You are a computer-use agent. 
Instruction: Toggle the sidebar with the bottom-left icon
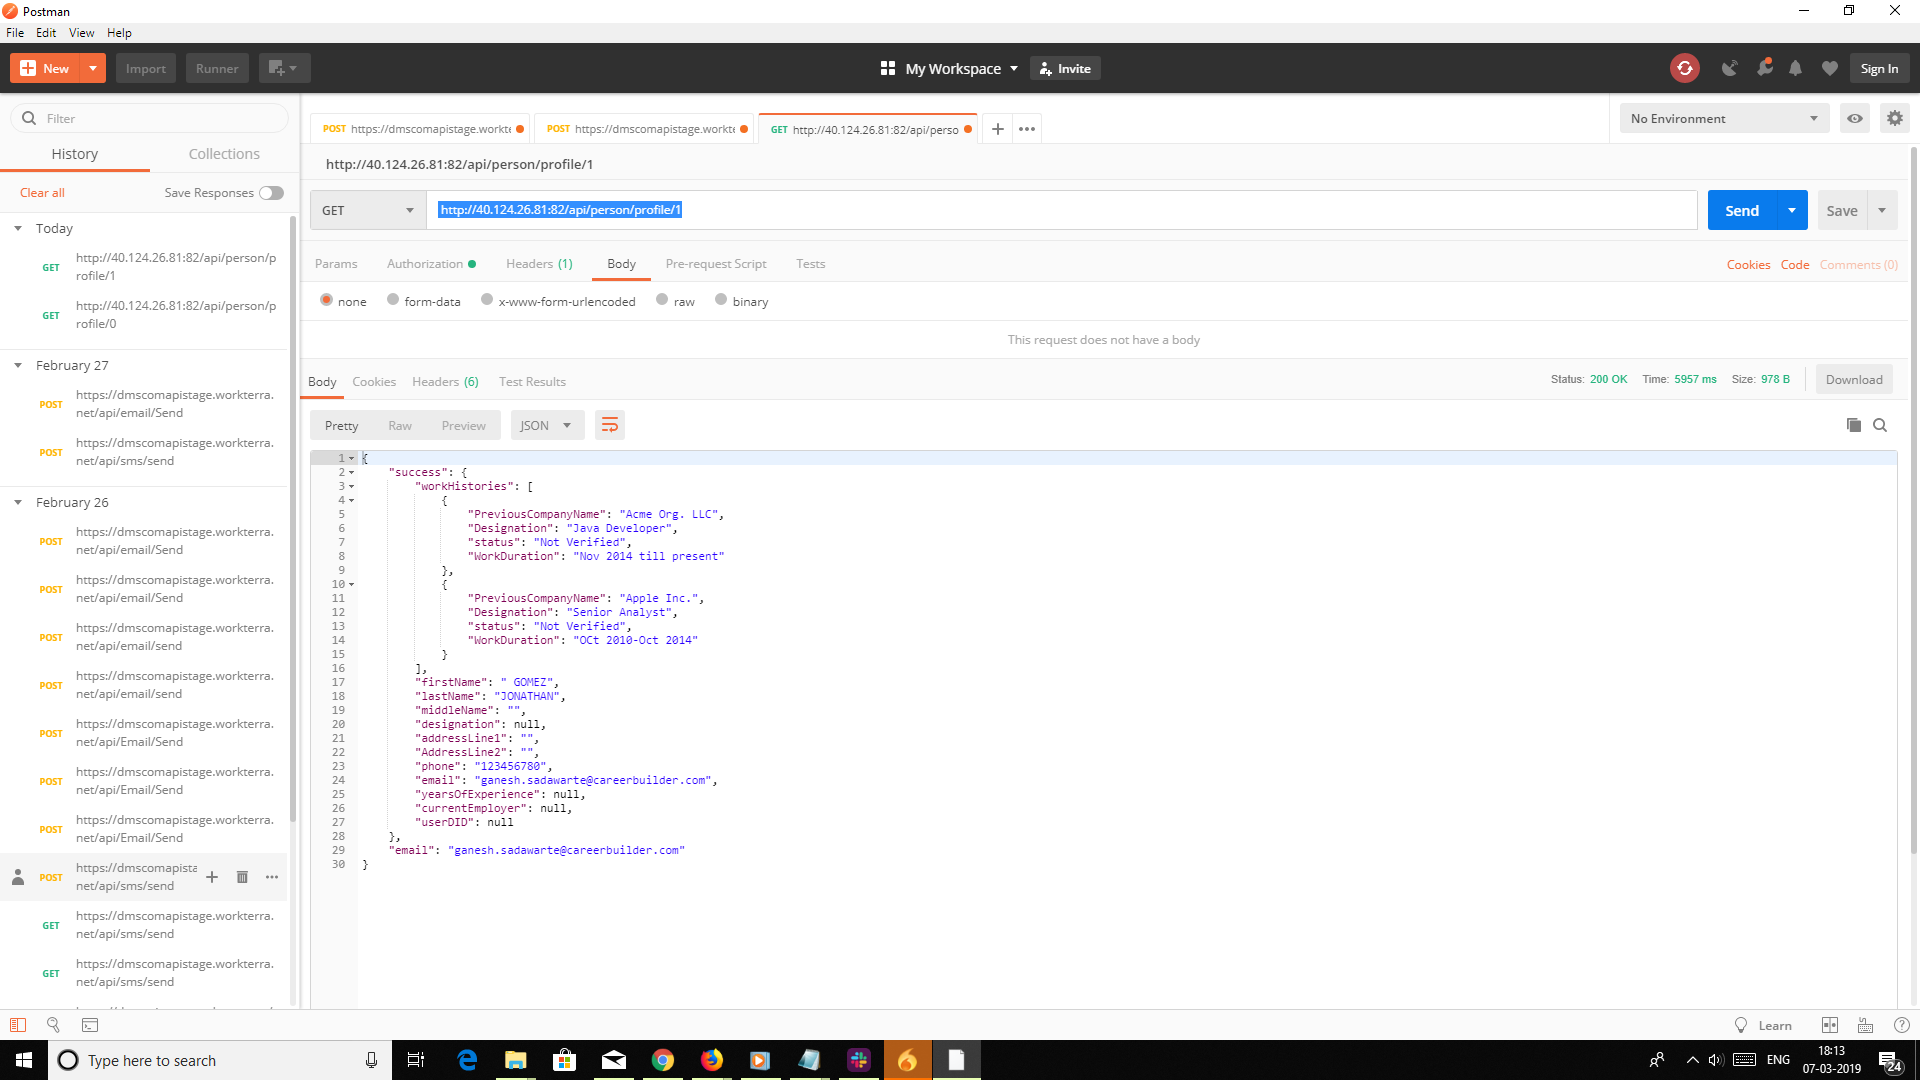tap(17, 1025)
